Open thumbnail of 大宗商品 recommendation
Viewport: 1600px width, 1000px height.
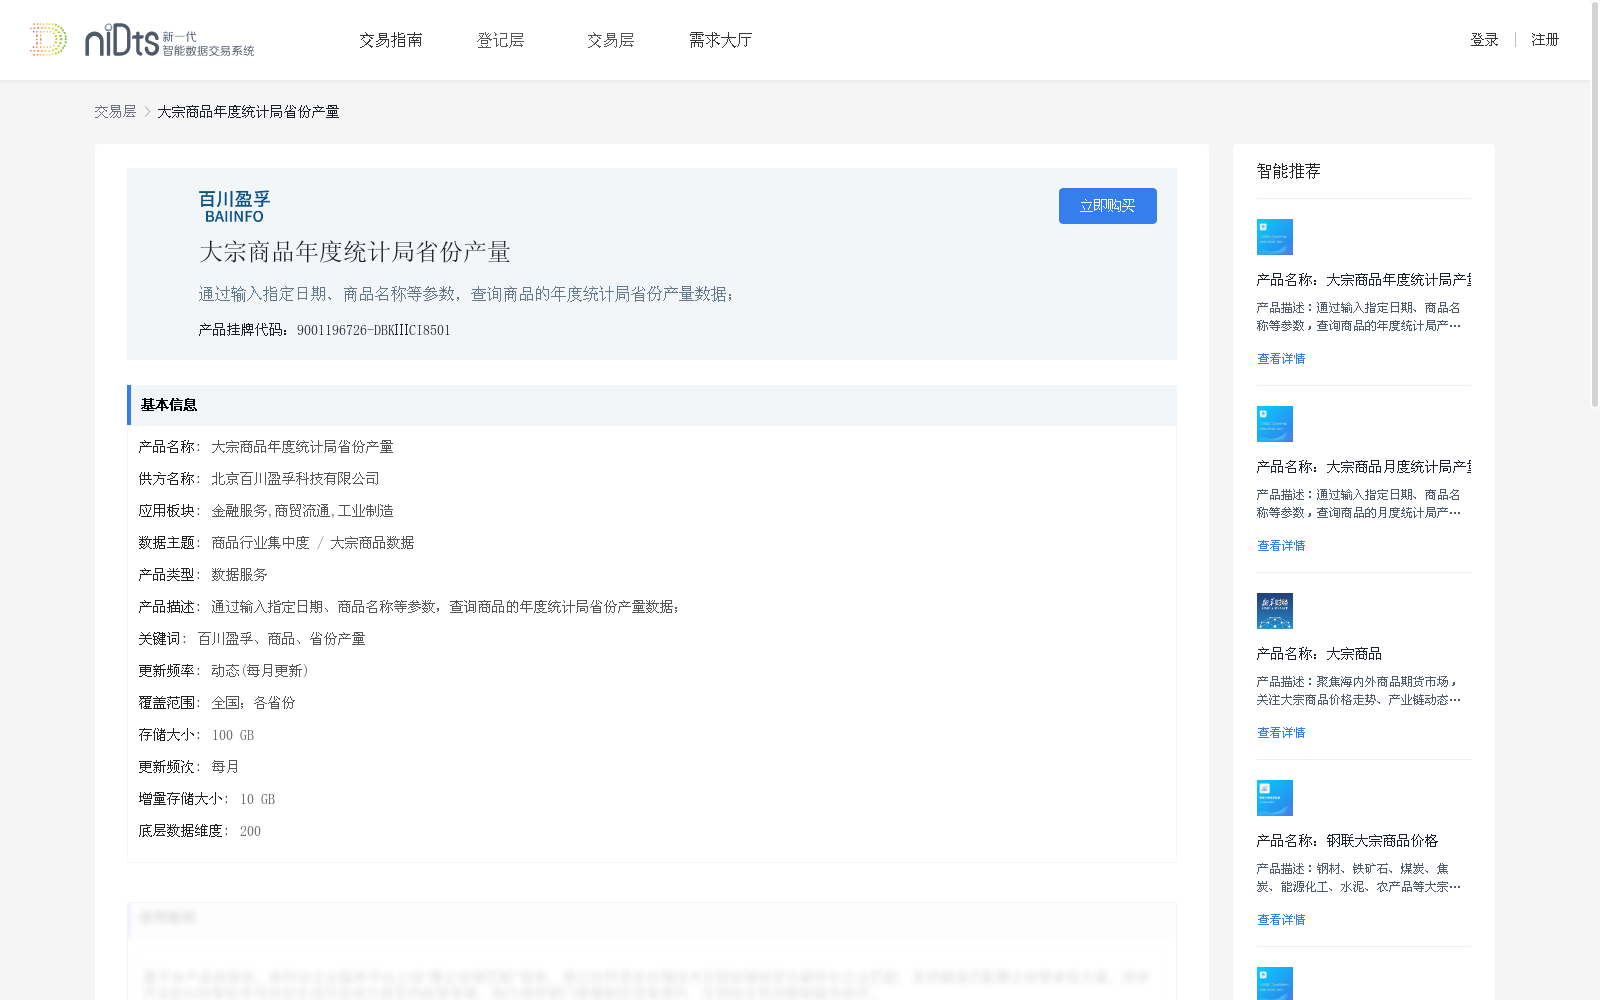coord(1275,611)
